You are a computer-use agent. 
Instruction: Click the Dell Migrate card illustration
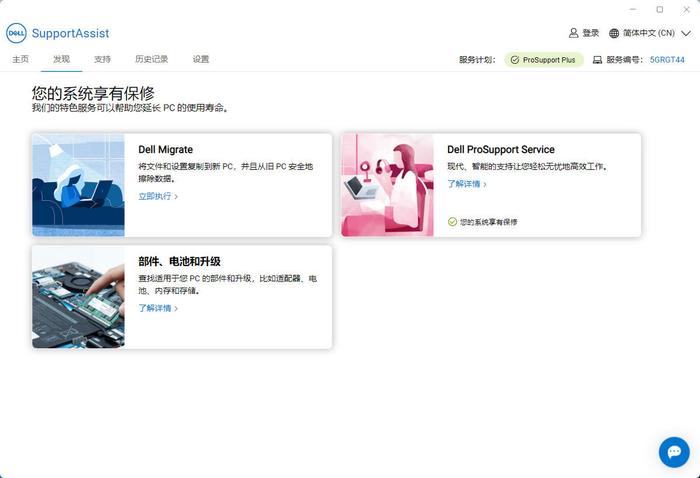tap(78, 185)
